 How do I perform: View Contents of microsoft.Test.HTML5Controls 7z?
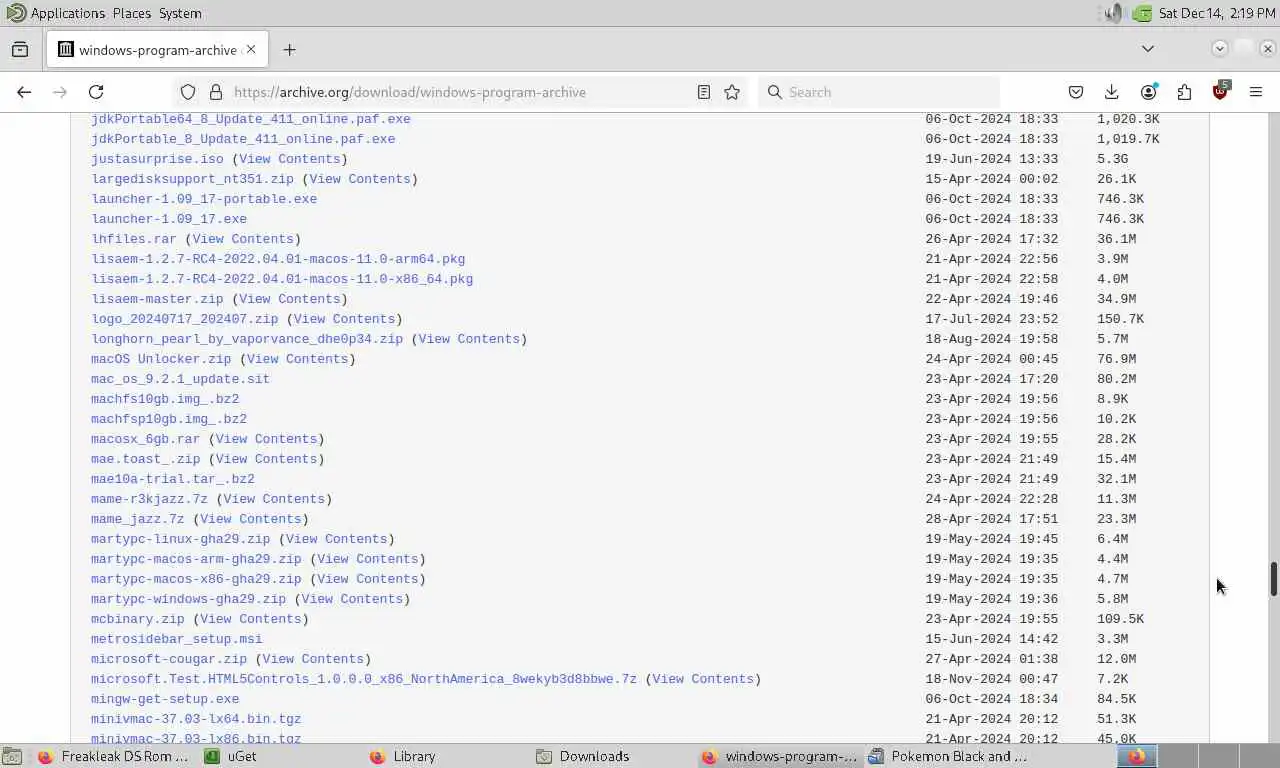point(703,679)
